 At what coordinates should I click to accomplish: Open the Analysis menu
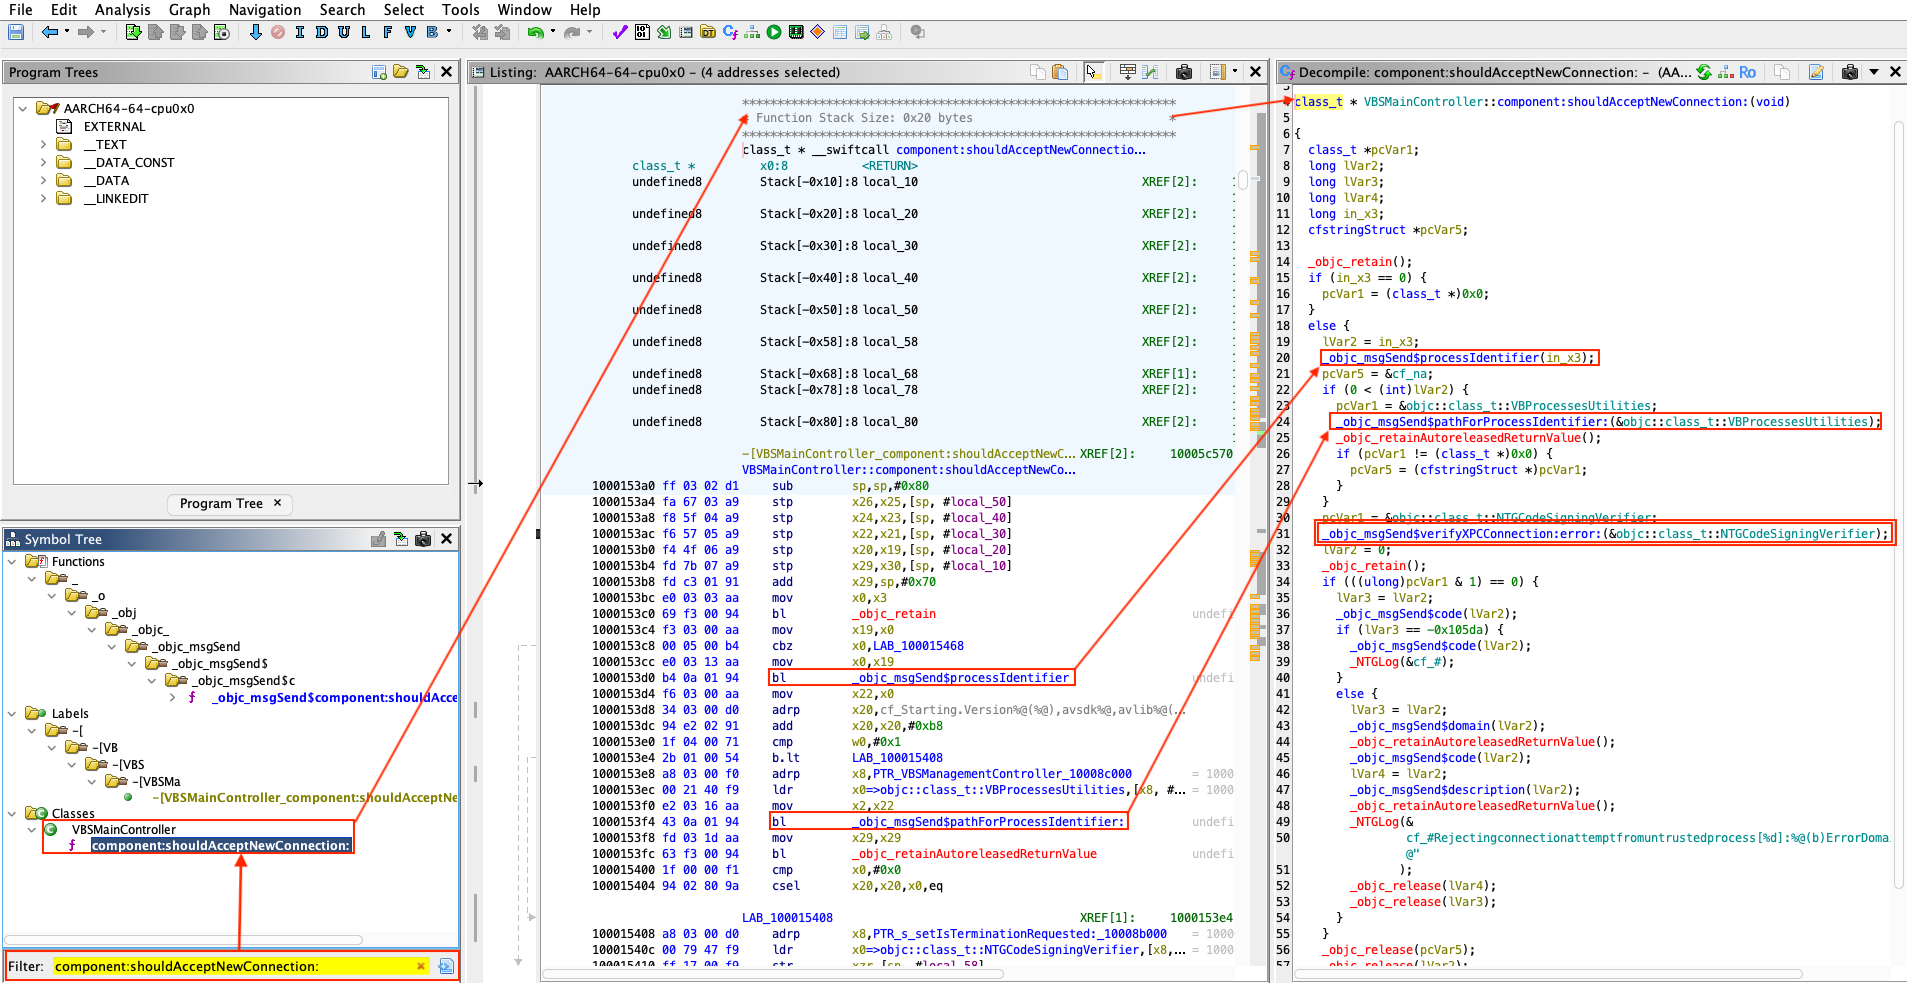122,10
